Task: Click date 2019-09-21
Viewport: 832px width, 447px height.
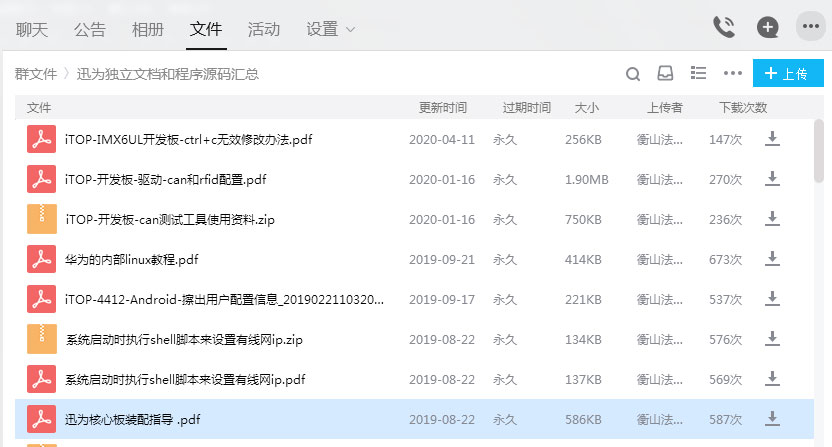Action: [441, 260]
